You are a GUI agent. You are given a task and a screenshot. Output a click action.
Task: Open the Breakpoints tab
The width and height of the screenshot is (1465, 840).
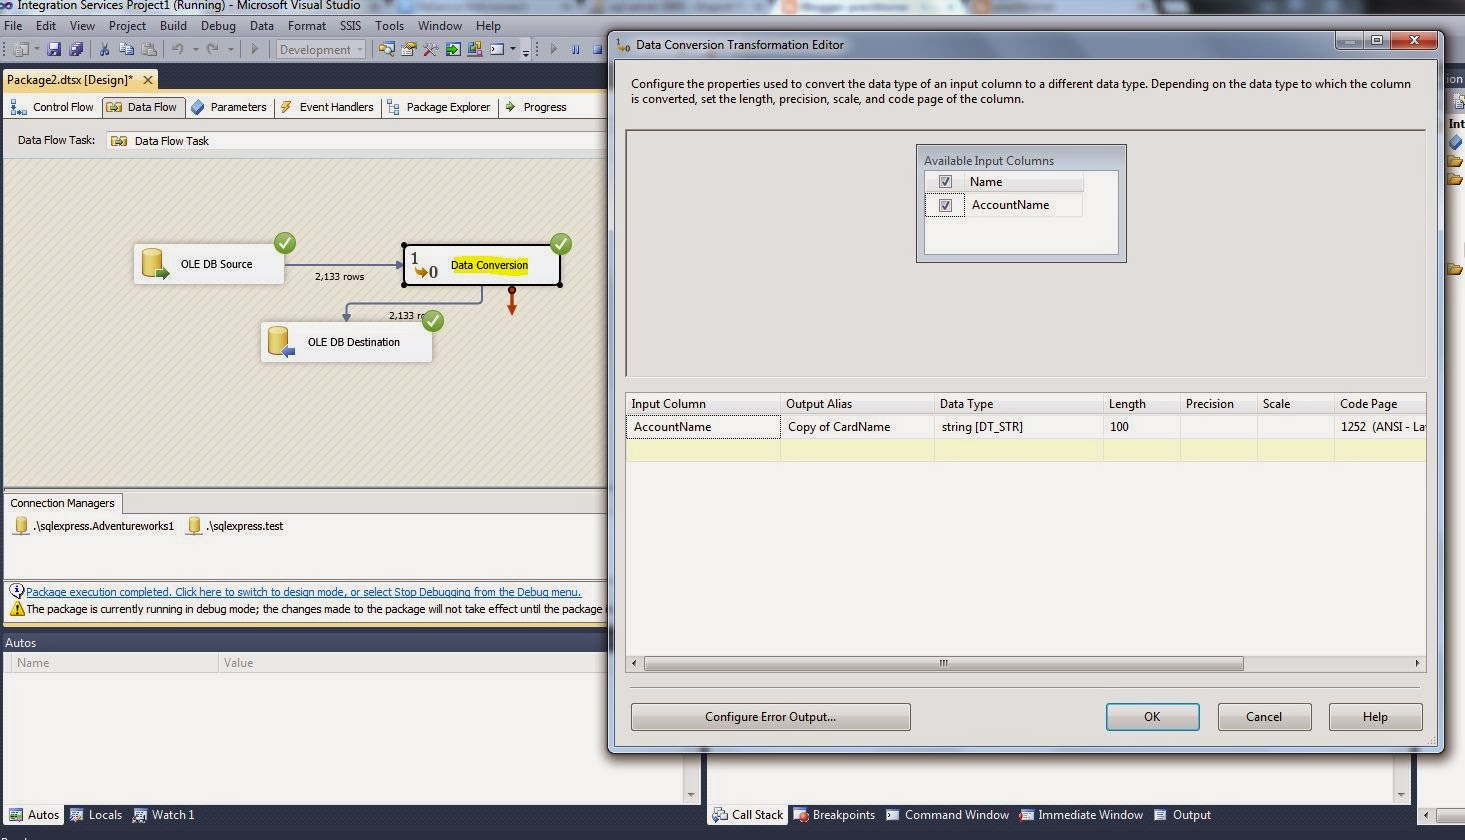[x=834, y=815]
